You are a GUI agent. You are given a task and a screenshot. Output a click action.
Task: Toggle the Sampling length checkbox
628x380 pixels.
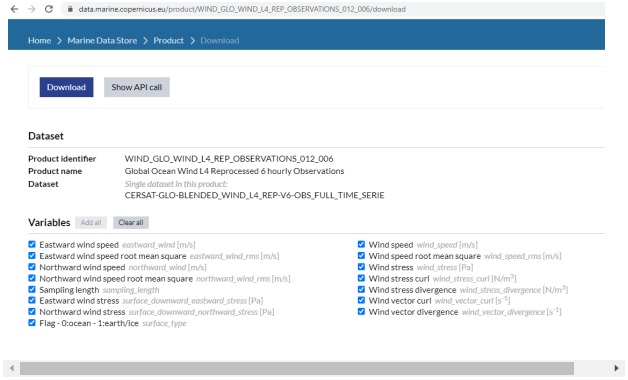[32, 289]
